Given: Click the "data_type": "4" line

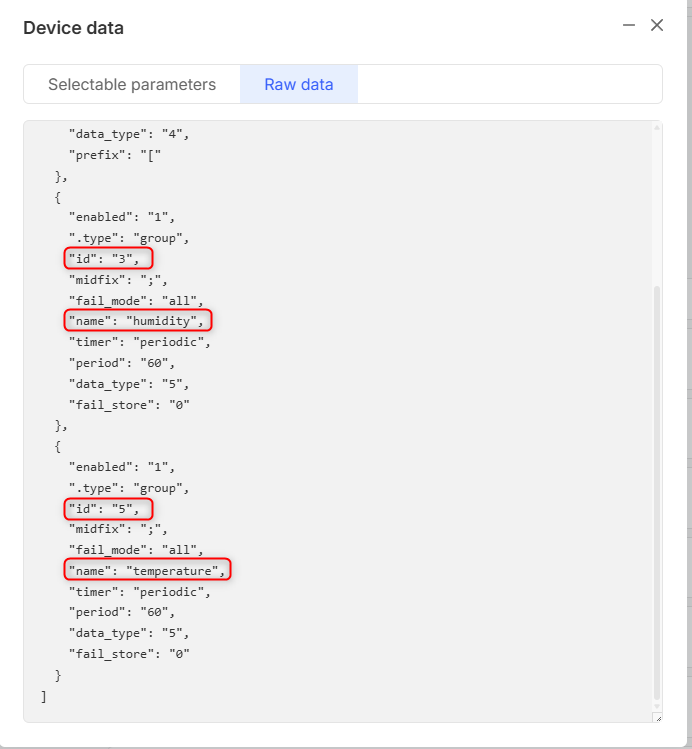Looking at the screenshot, I should [128, 133].
